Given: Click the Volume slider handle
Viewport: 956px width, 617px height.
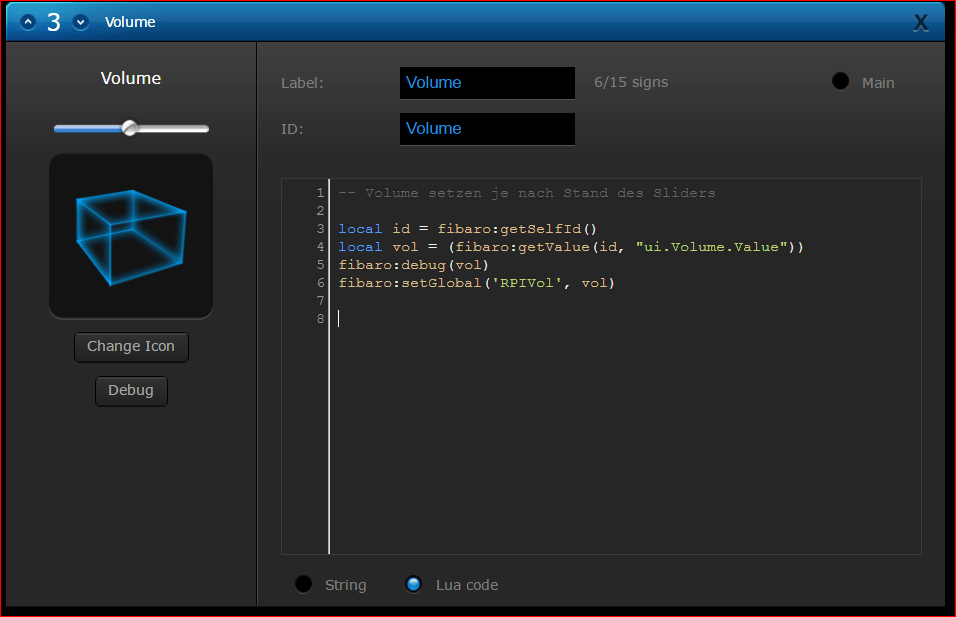Looking at the screenshot, I should [x=129, y=128].
